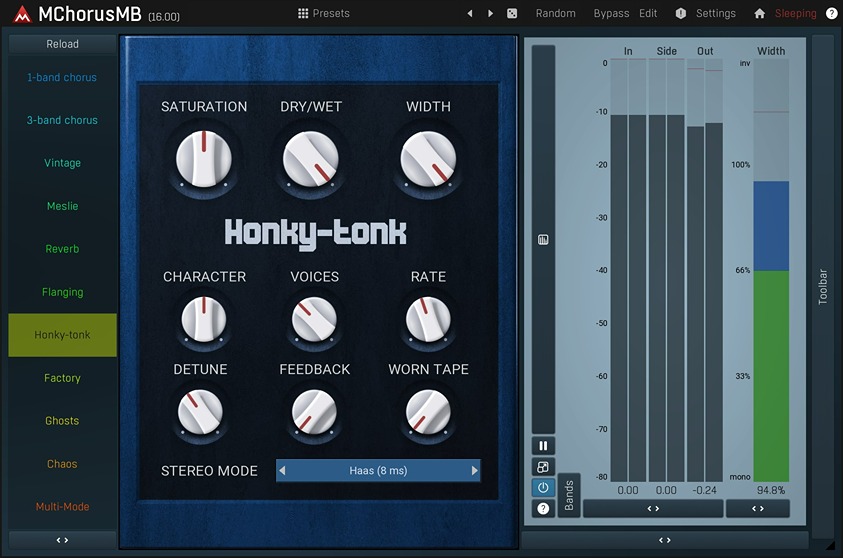
Task: Toggle the Bands meter view
Action: coord(569,495)
